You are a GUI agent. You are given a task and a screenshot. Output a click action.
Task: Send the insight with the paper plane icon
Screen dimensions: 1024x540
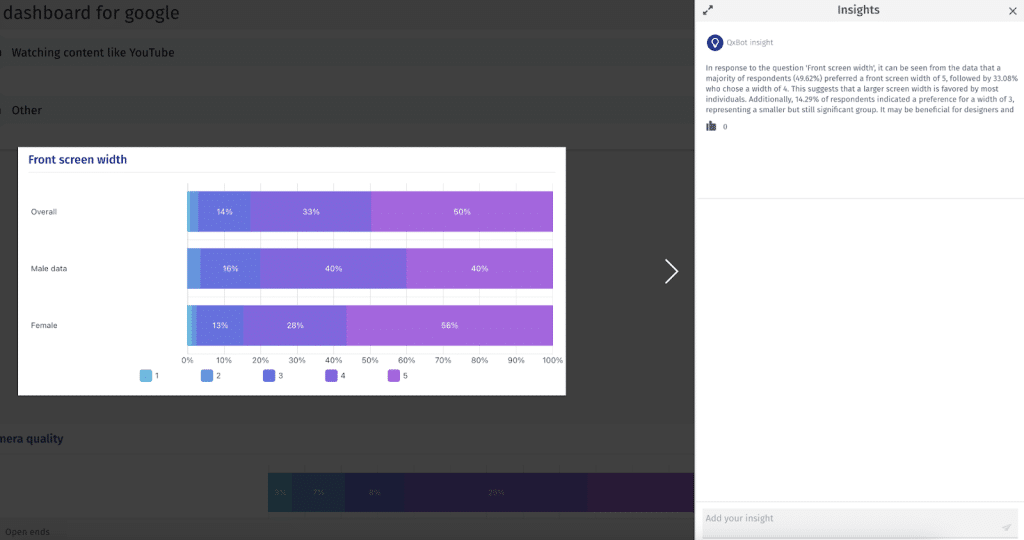coord(1006,527)
